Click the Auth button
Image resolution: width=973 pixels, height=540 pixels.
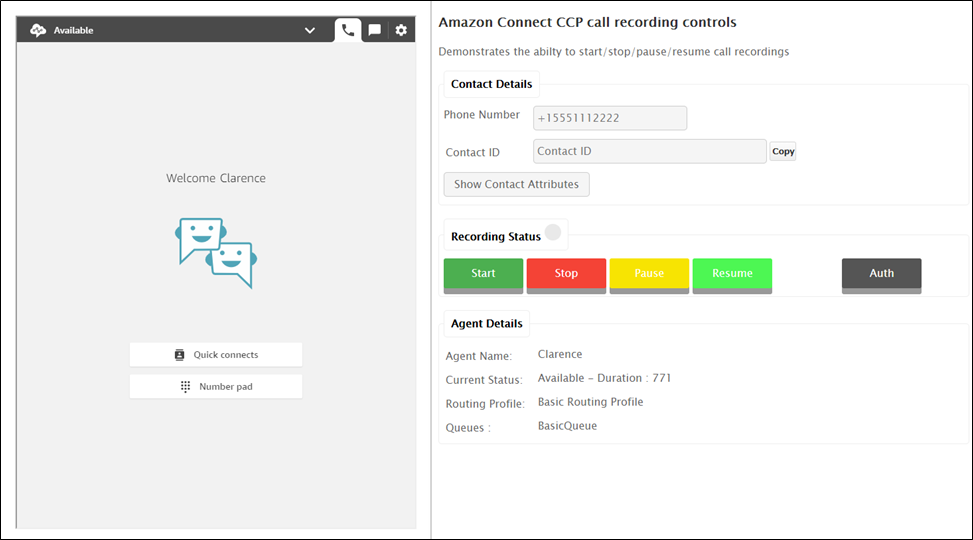pos(882,276)
